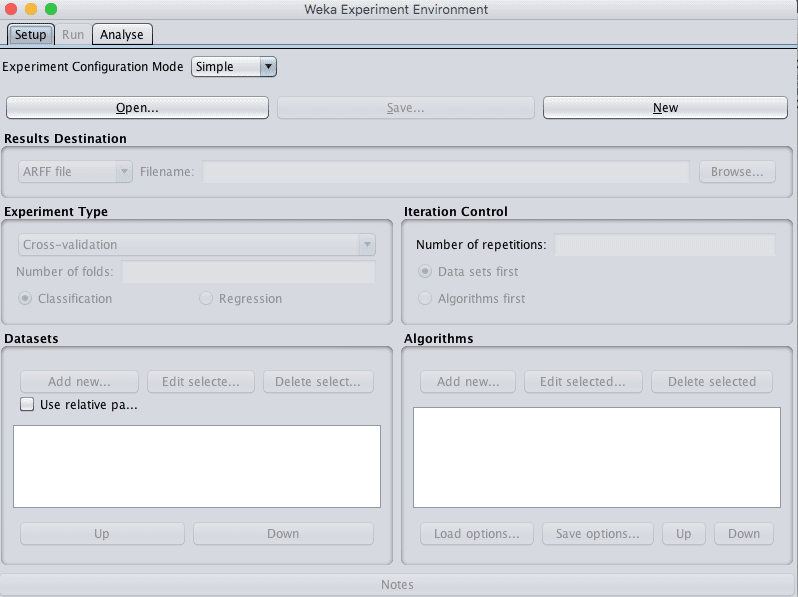Click the Number of repetitions field
This screenshot has width=798, height=597.
[x=665, y=245]
